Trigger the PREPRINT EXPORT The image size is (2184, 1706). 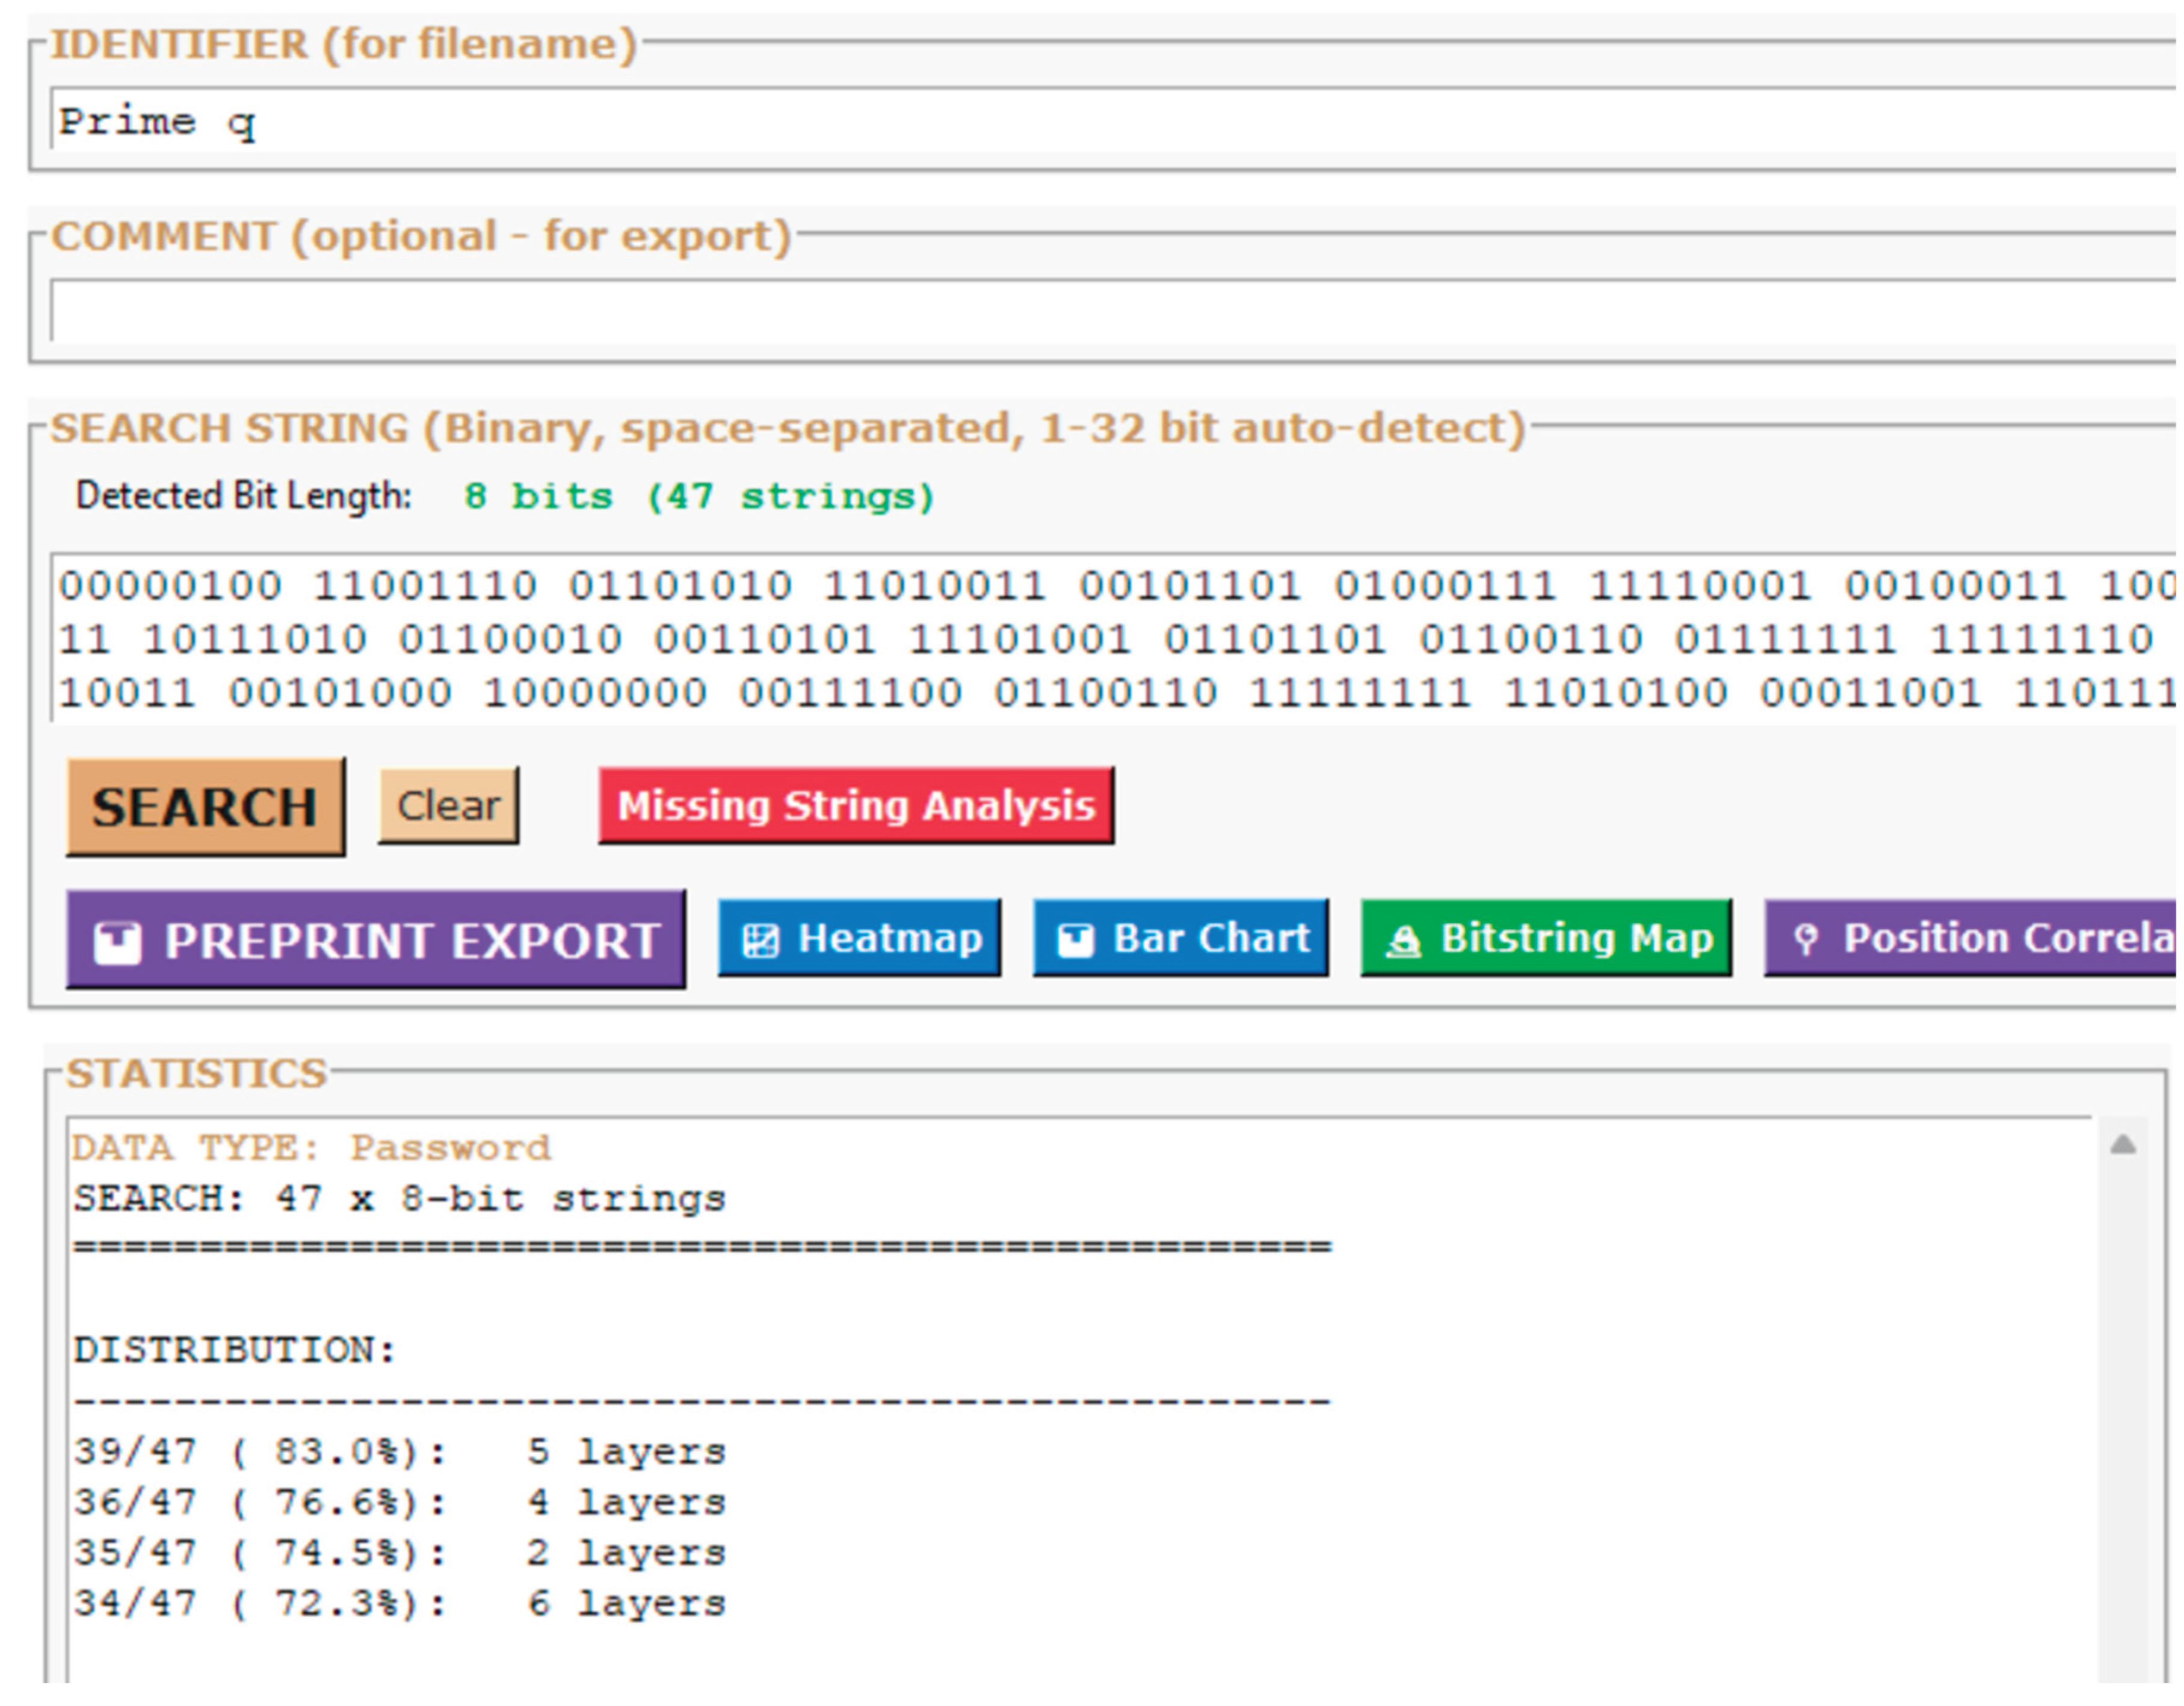375,938
